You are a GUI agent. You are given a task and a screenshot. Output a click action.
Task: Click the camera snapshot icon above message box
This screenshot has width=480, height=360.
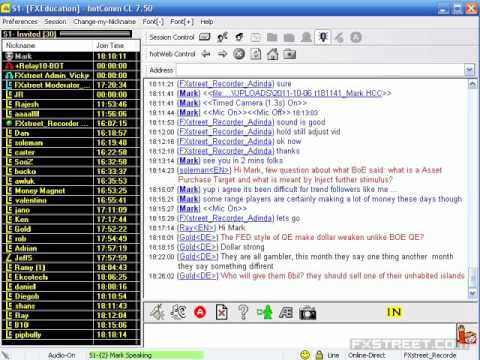tap(307, 313)
